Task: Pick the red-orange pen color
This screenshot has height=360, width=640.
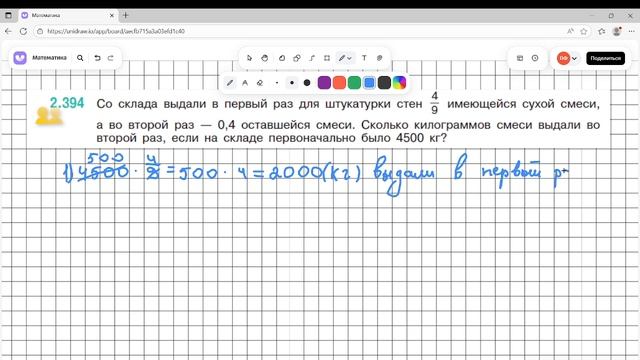Action: 339,83
